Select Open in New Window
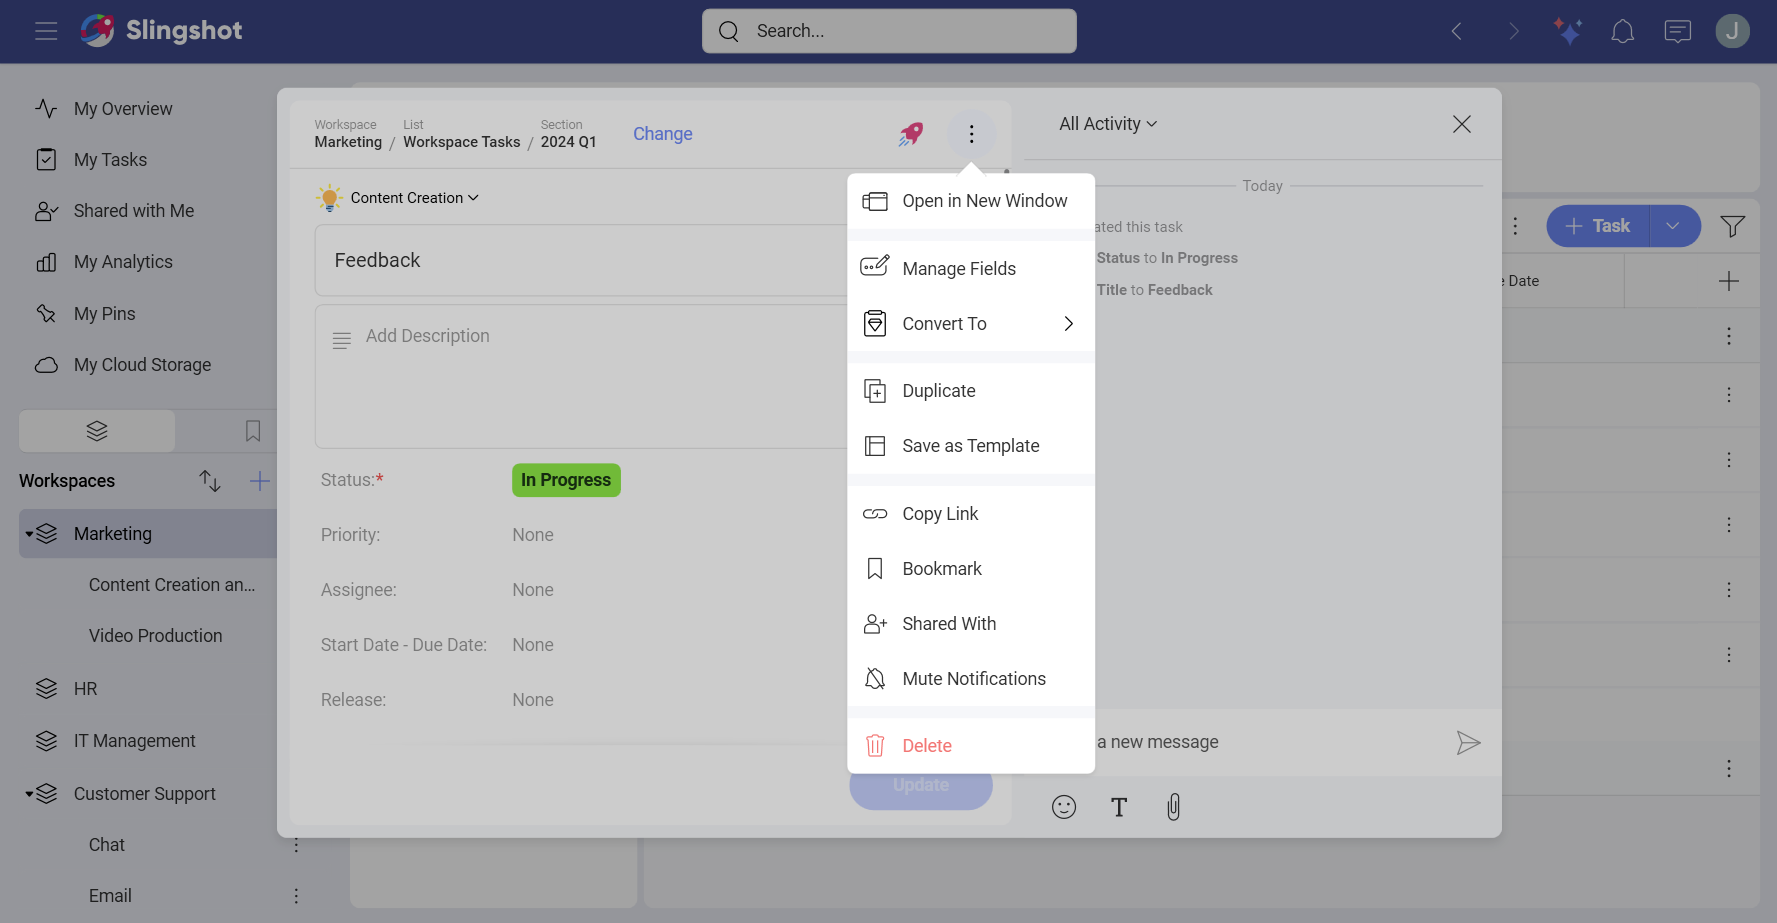Screen dimensions: 1777x923 [971, 201]
